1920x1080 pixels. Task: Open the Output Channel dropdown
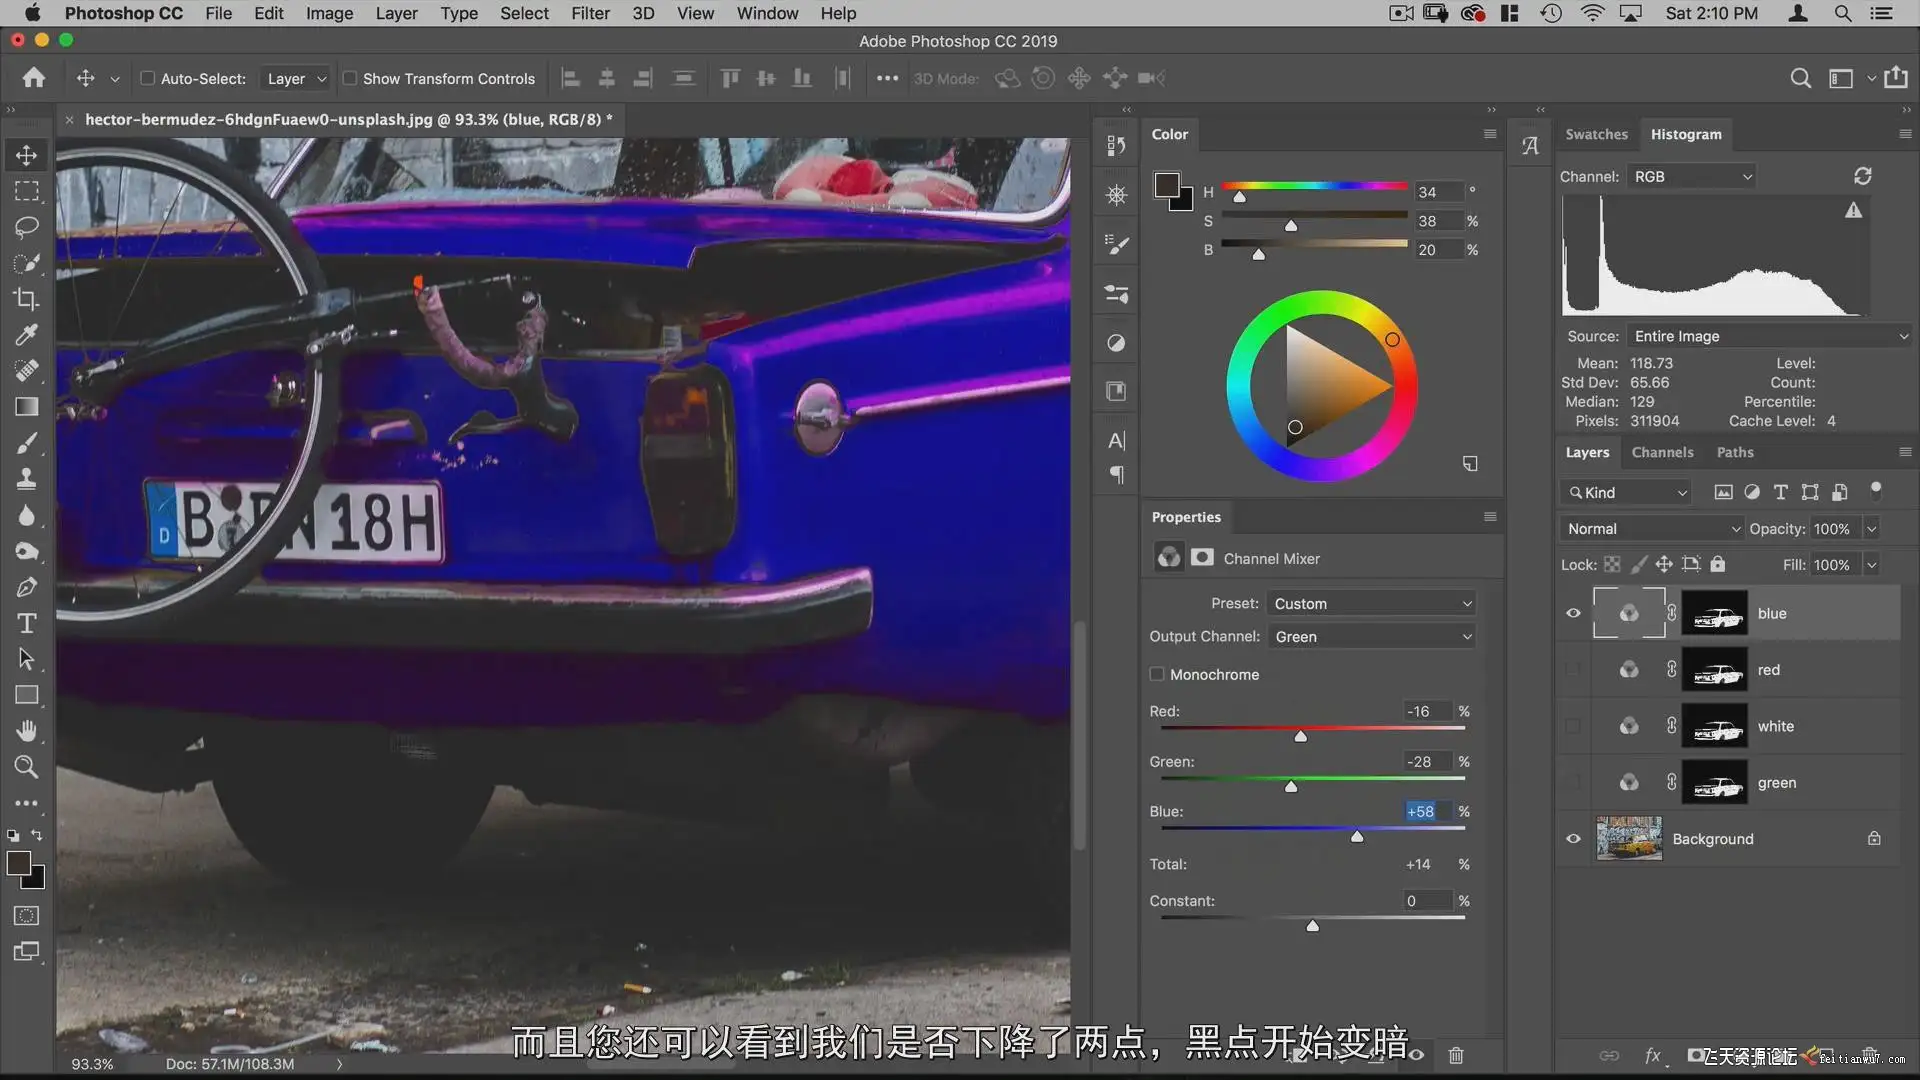point(1372,636)
